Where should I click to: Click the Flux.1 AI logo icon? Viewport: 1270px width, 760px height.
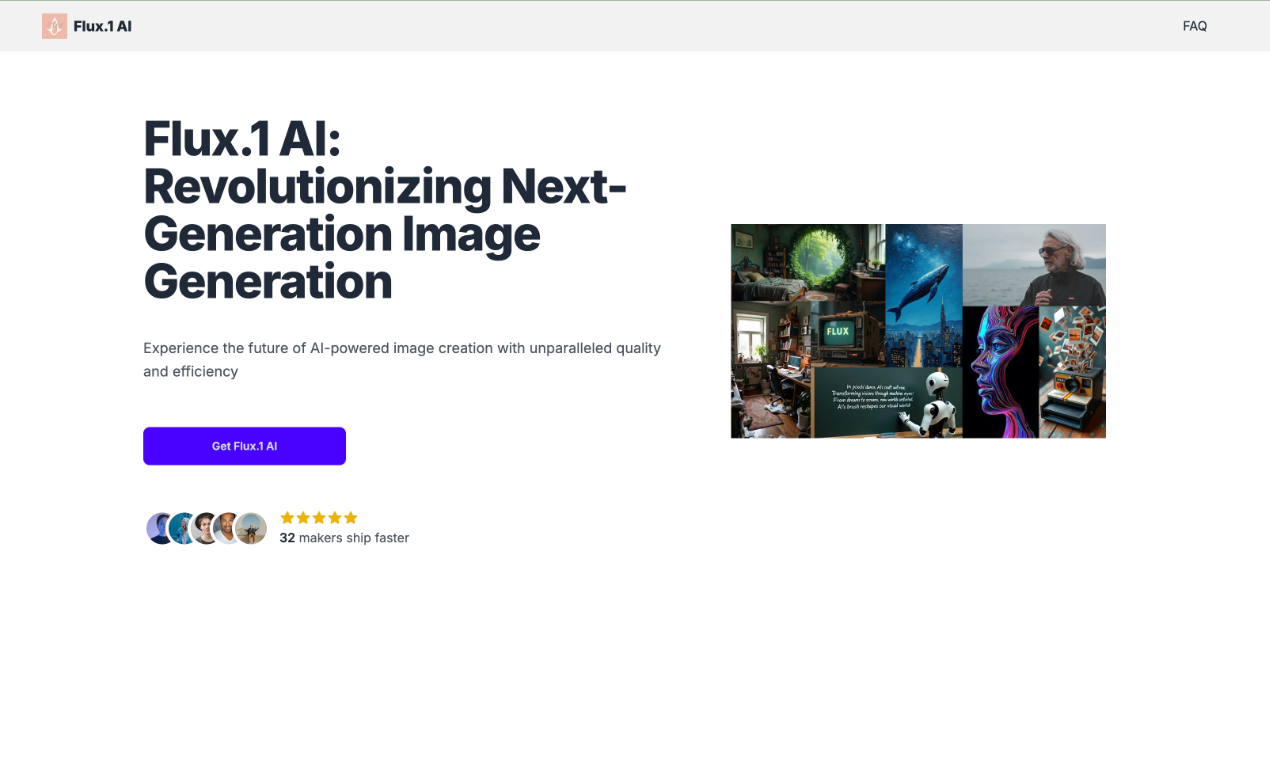54,26
